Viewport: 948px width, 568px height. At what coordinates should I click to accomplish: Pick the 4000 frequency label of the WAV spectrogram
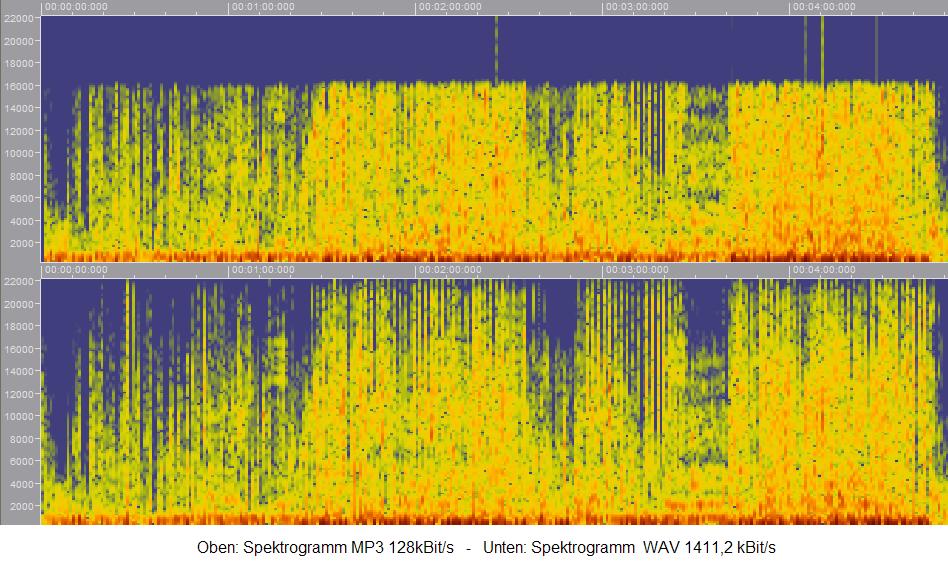tap(21, 484)
